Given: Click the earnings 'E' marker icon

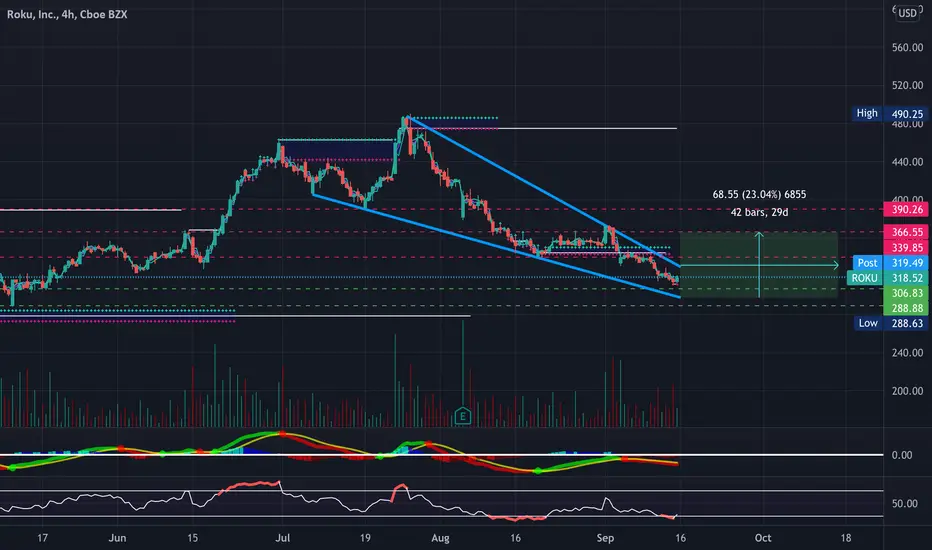Looking at the screenshot, I should 462,416.
